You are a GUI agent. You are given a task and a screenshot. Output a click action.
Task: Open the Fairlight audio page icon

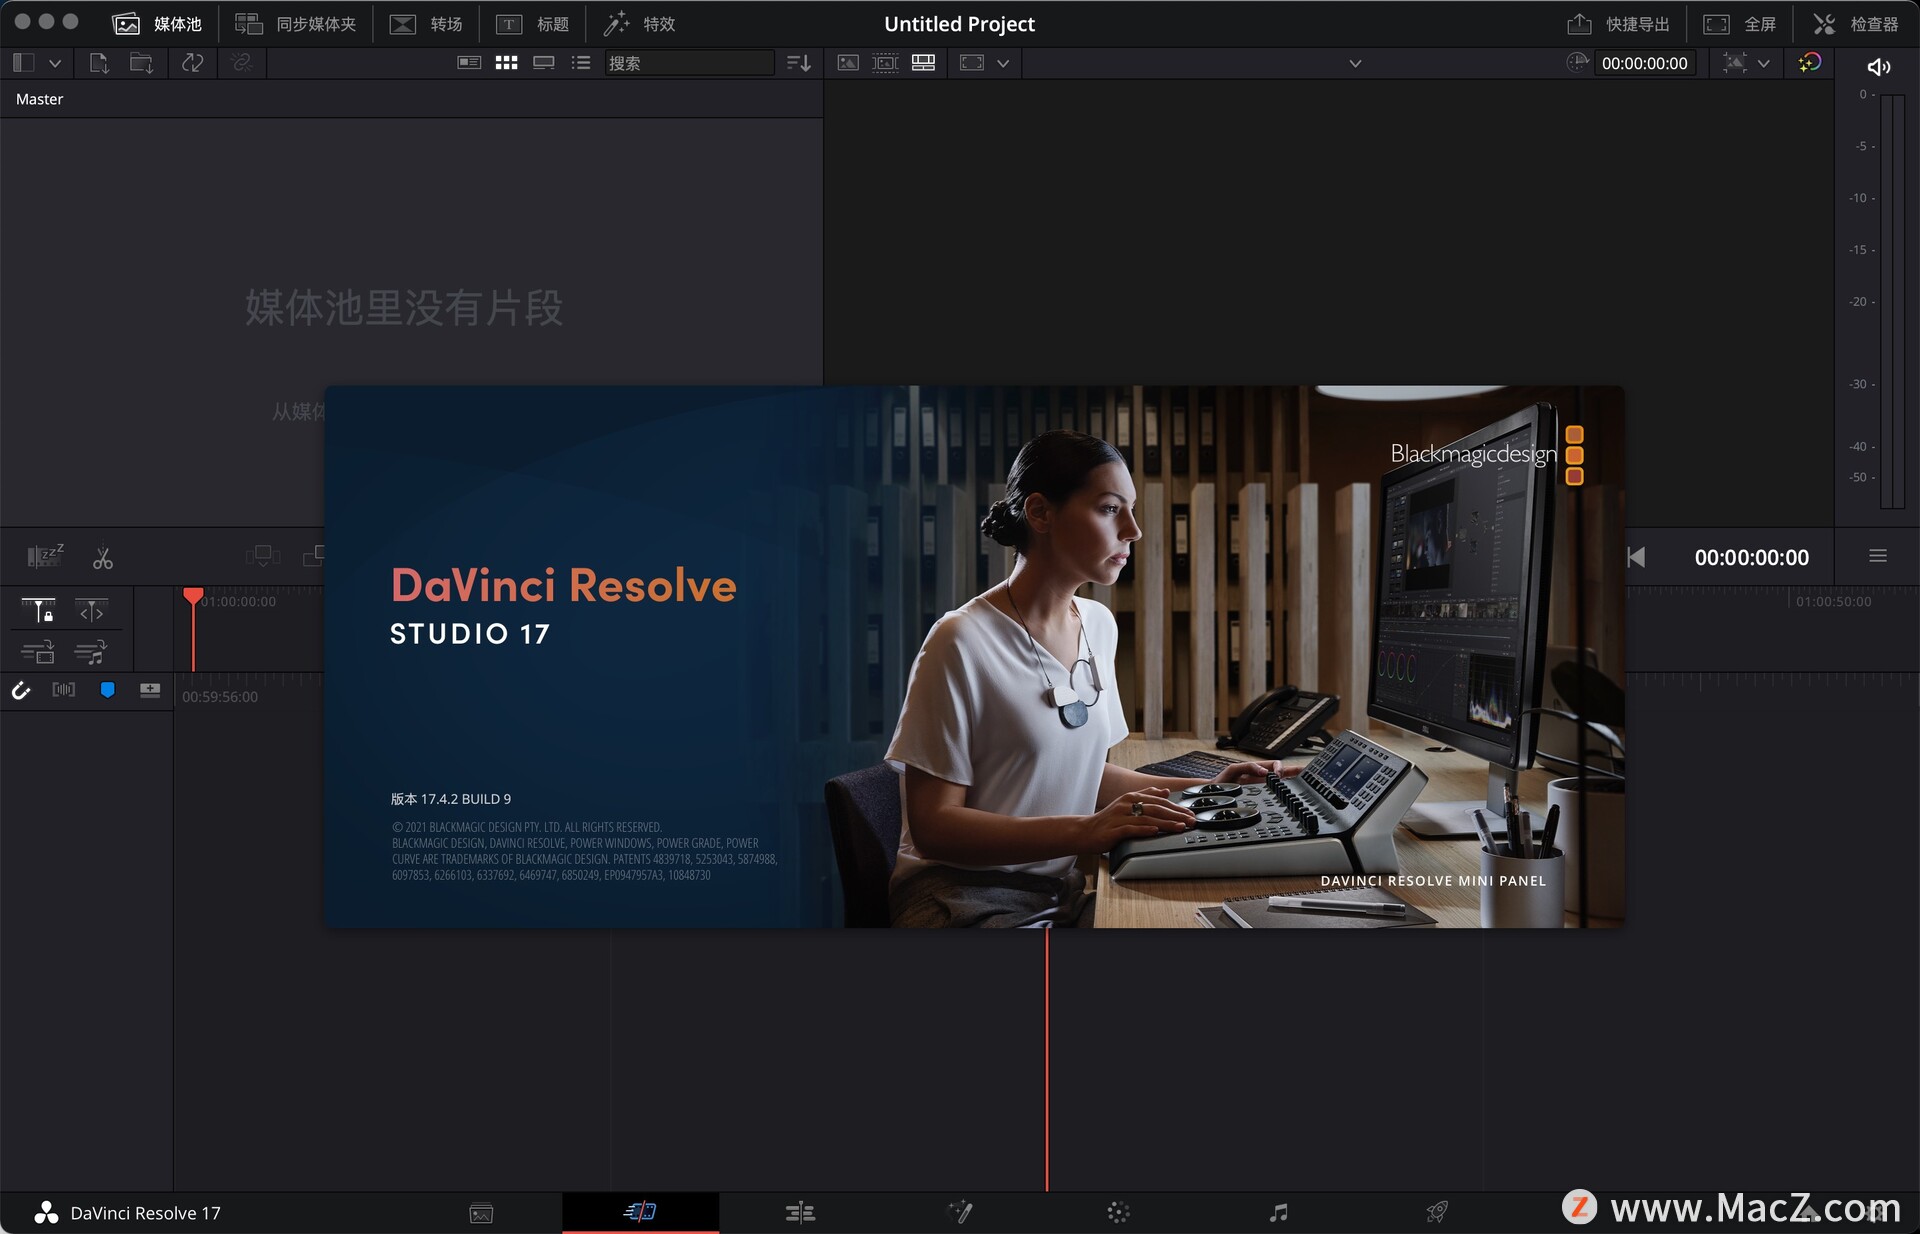tap(1278, 1212)
